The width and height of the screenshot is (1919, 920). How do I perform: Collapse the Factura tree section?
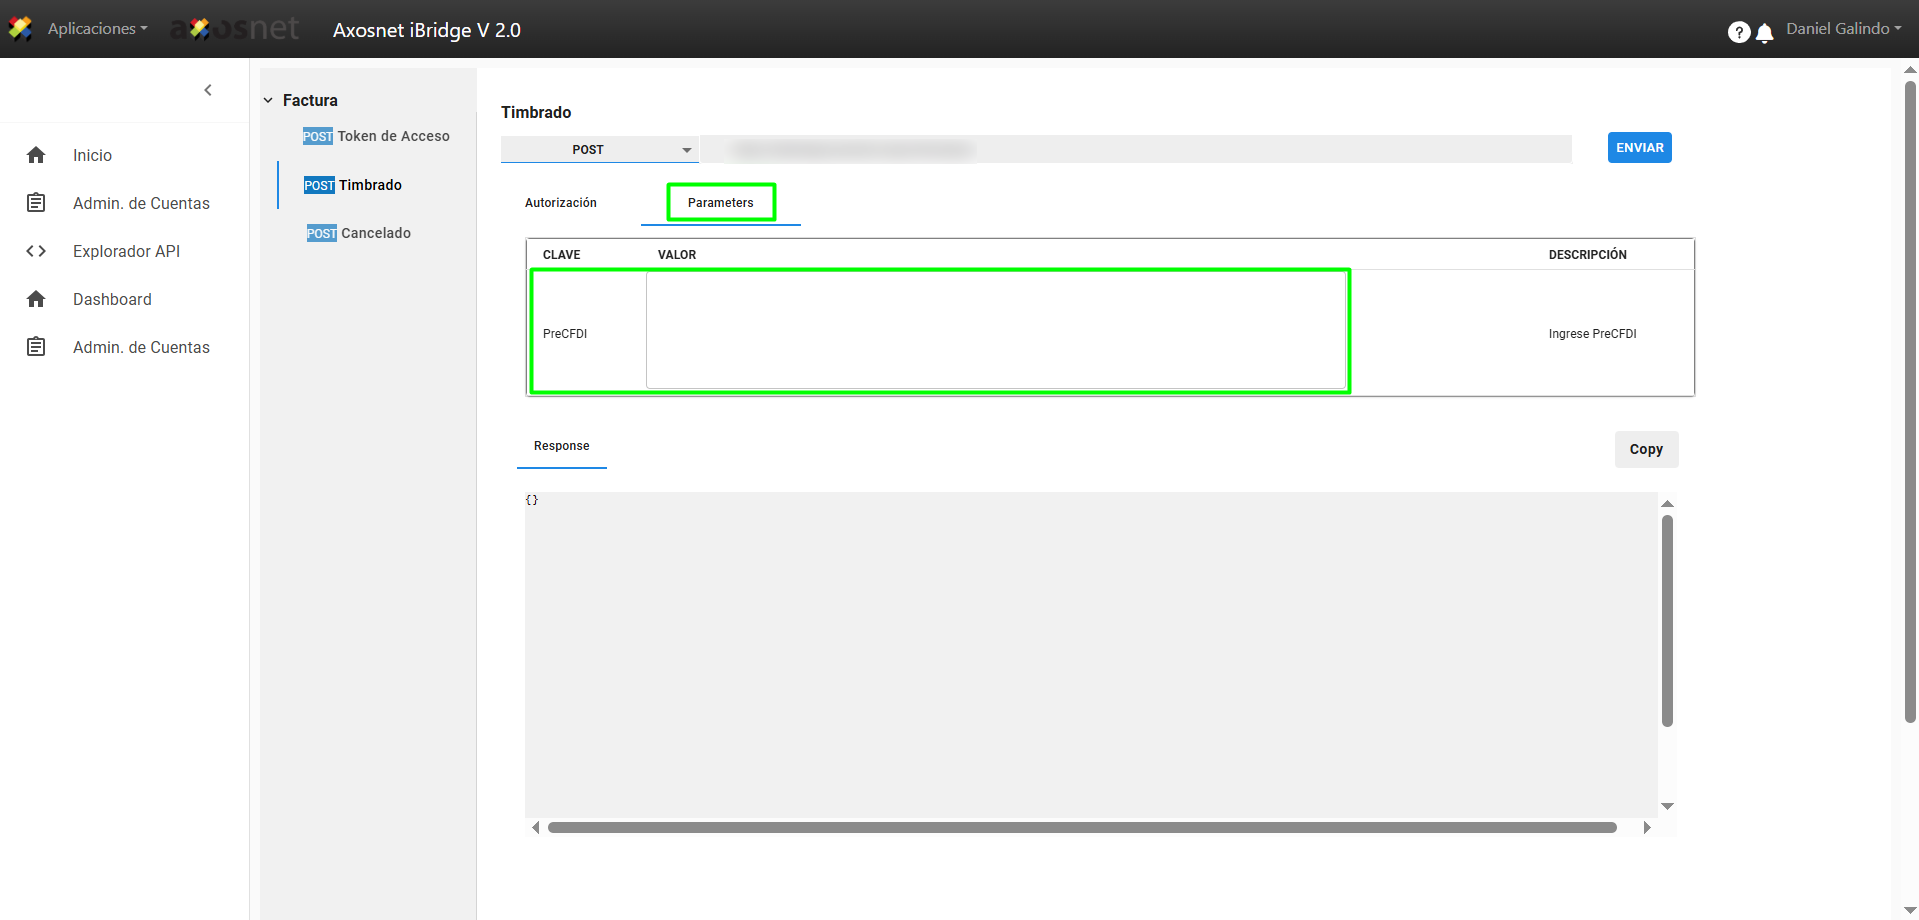[269, 100]
